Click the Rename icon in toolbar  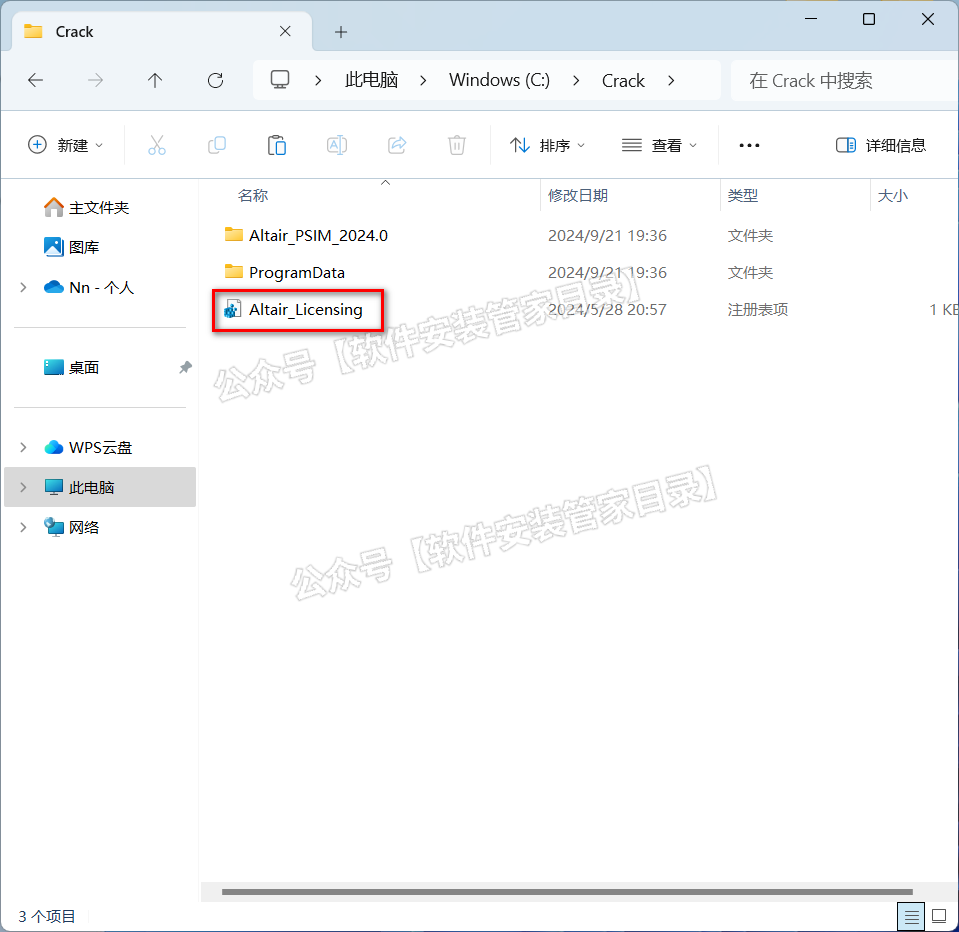337,146
